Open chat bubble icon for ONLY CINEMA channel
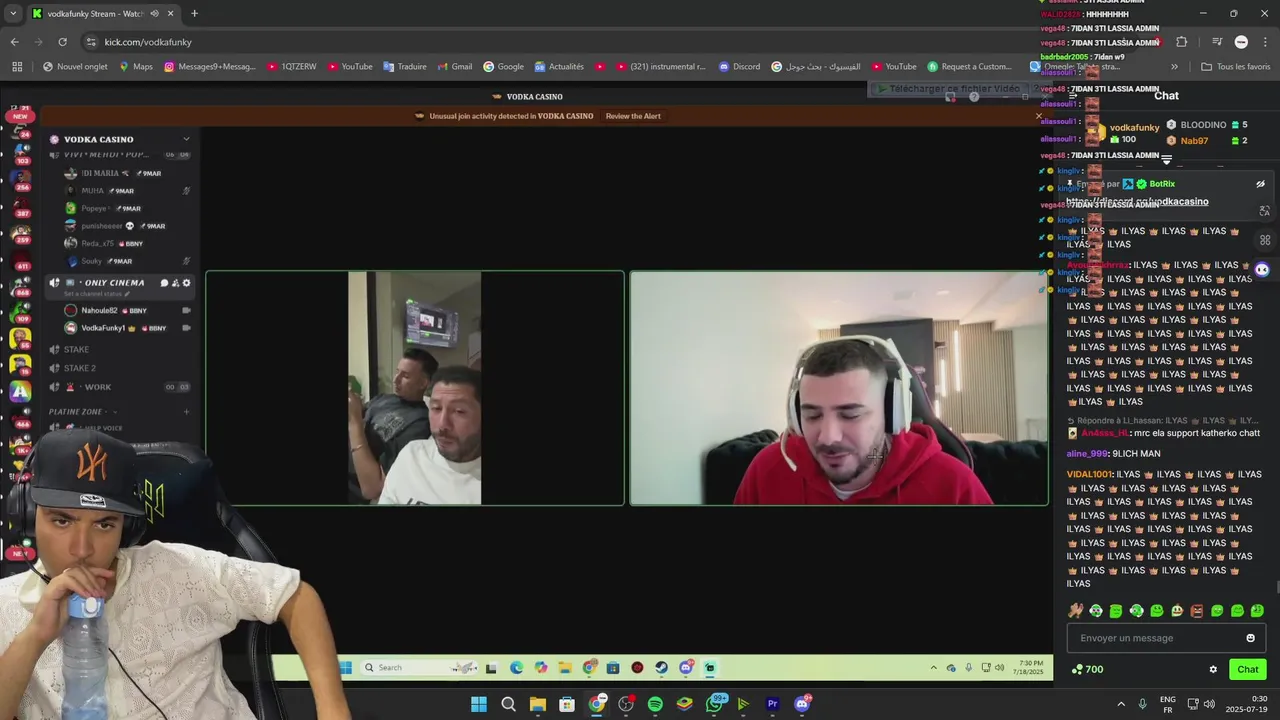Image resolution: width=1280 pixels, height=720 pixels. coord(165,283)
